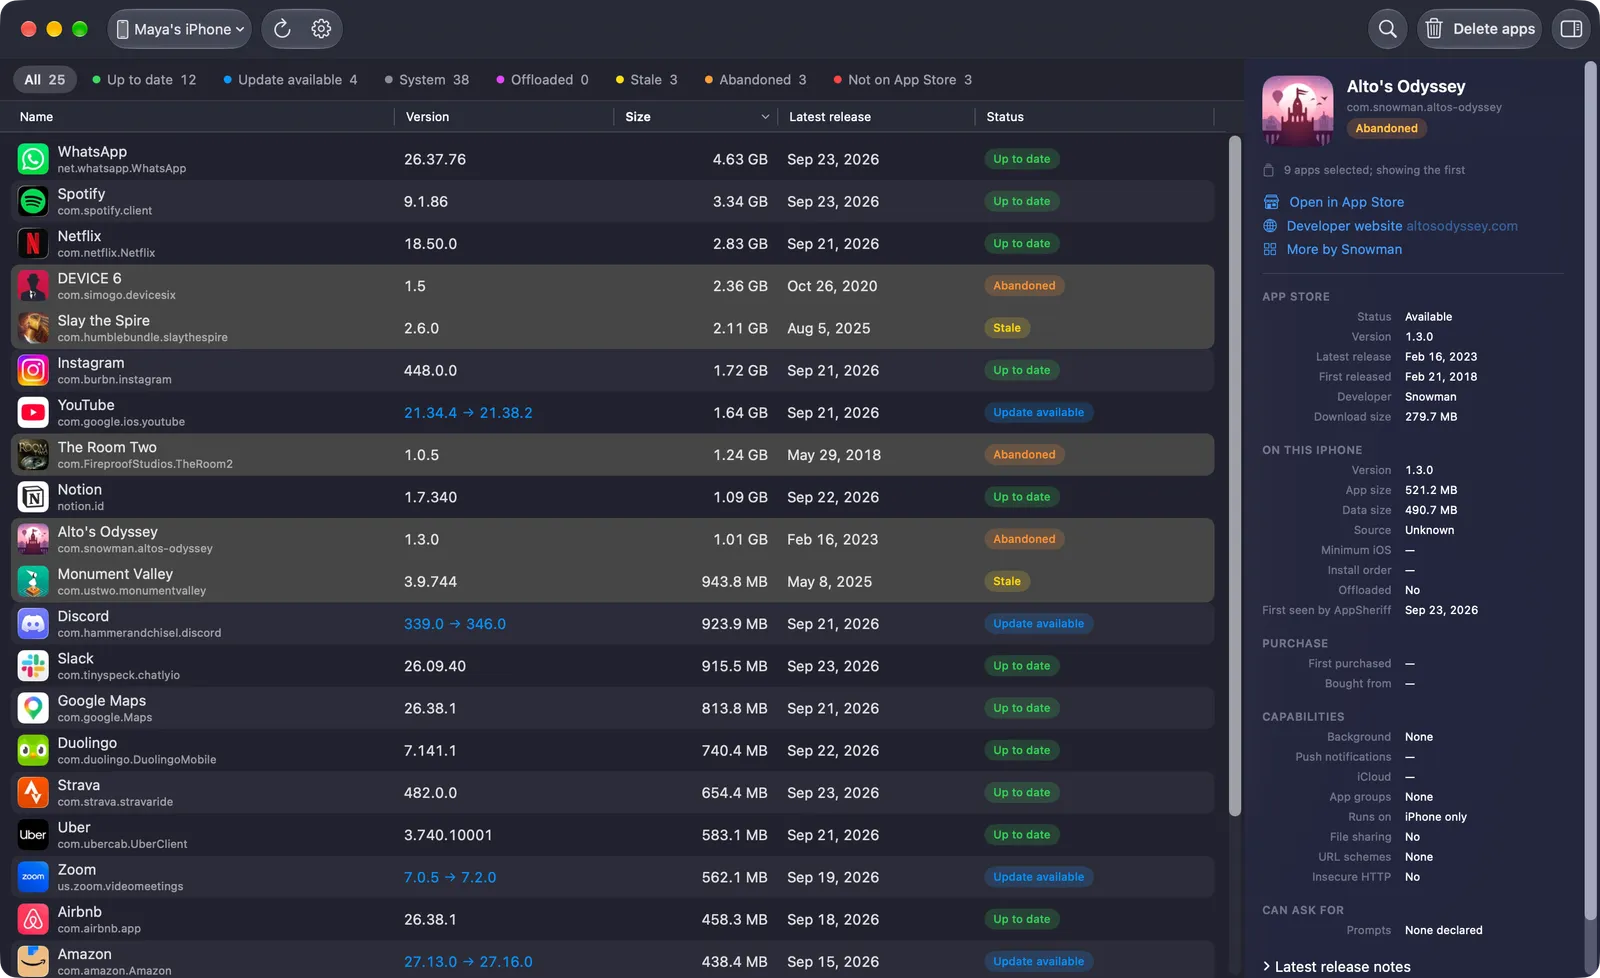Click the Monument Valley app icon
The height and width of the screenshot is (978, 1600).
(33, 581)
